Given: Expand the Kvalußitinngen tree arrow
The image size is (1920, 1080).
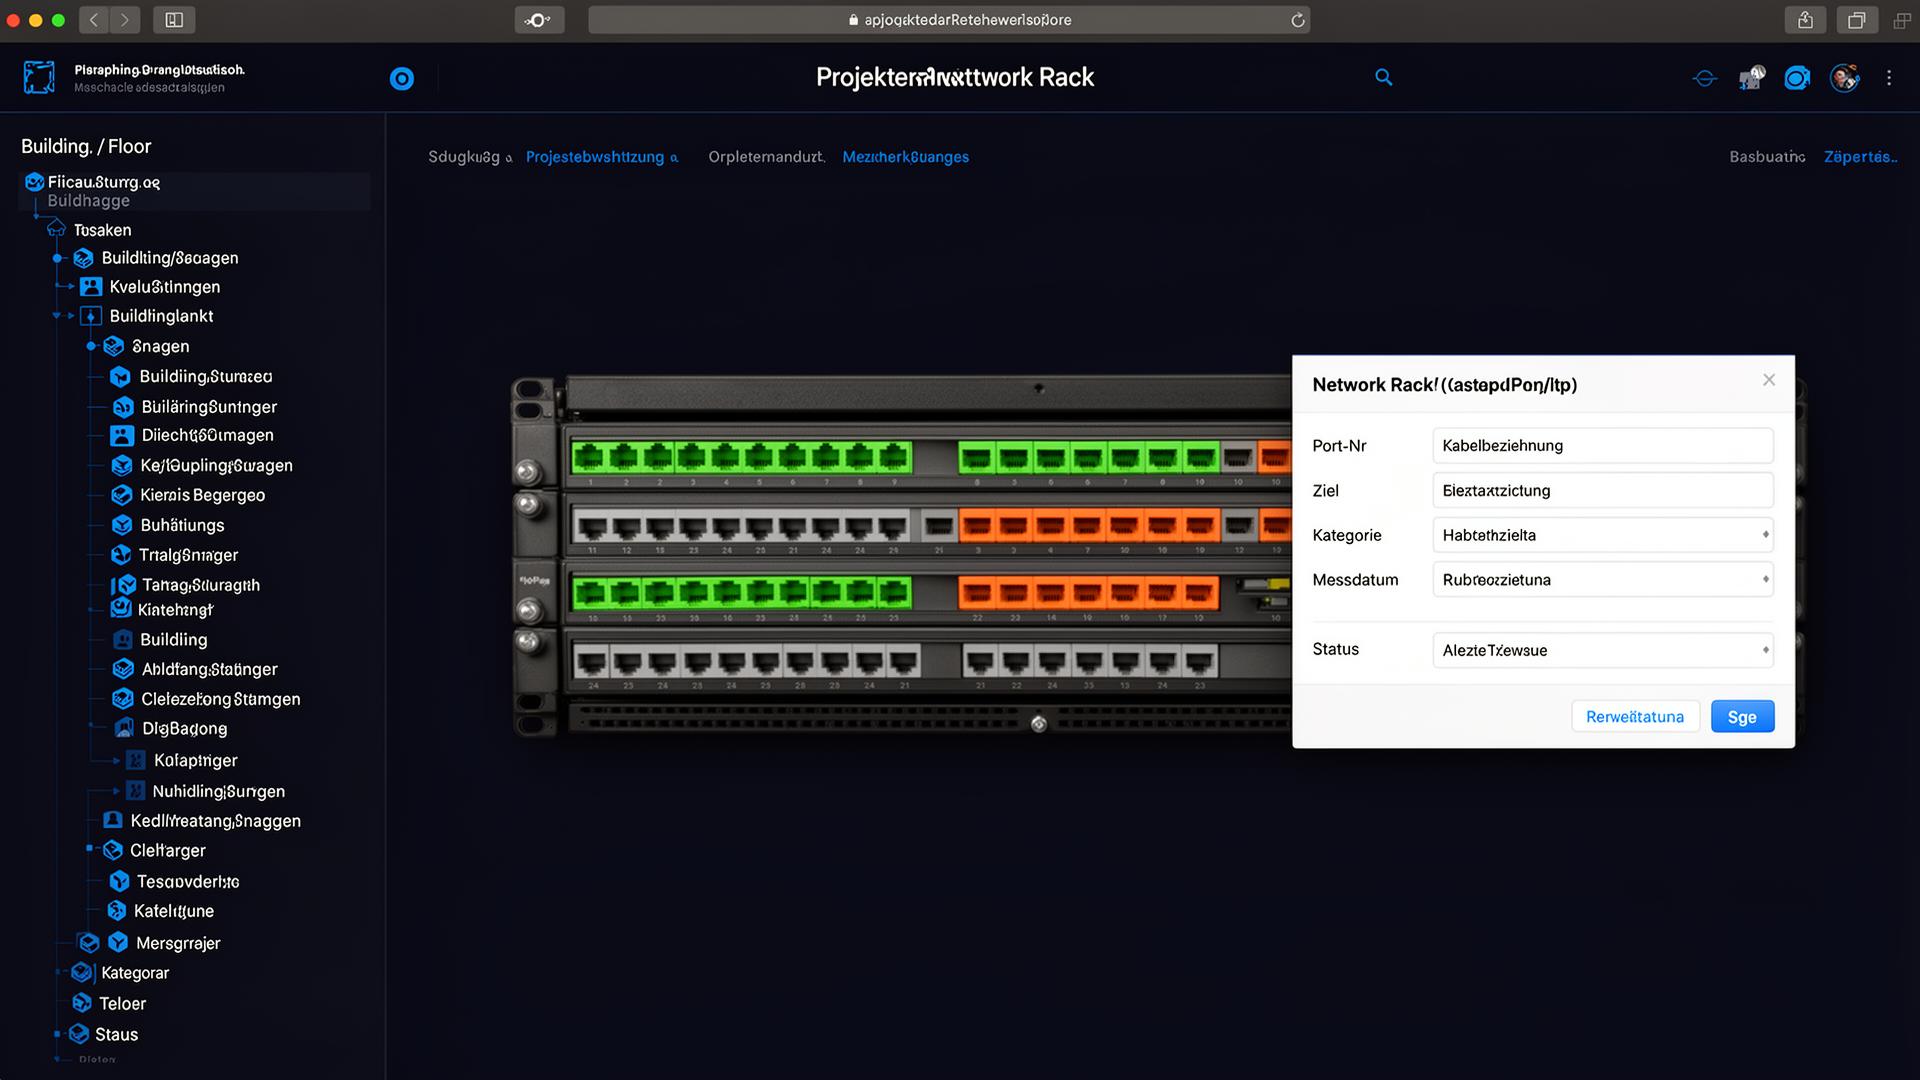Looking at the screenshot, I should [70, 287].
